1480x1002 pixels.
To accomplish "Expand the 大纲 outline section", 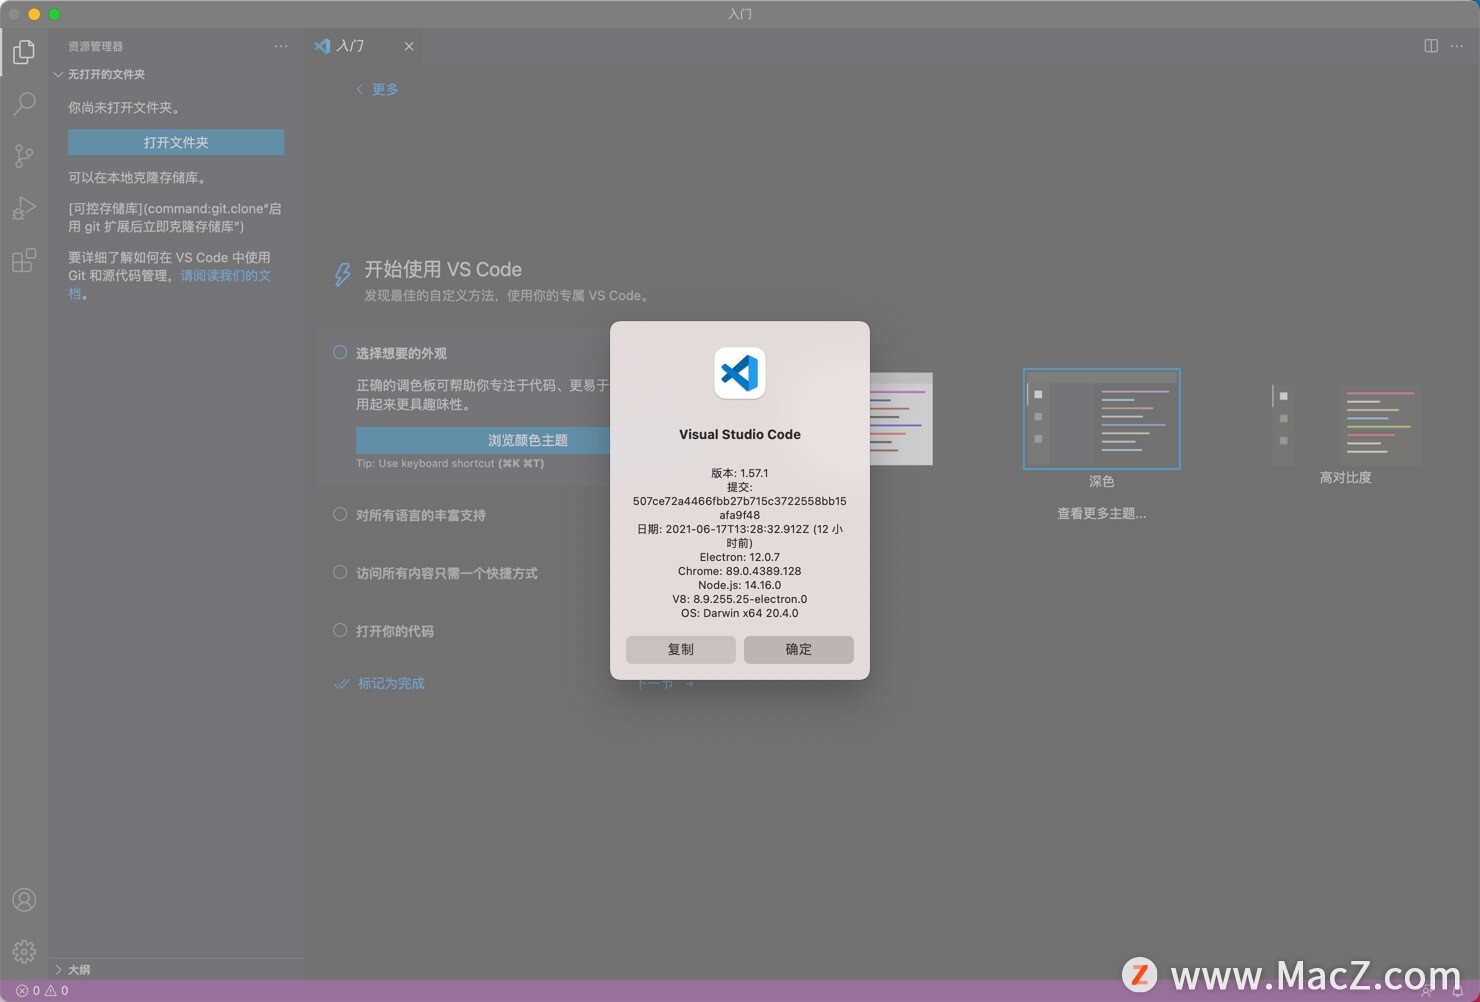I will tap(73, 969).
